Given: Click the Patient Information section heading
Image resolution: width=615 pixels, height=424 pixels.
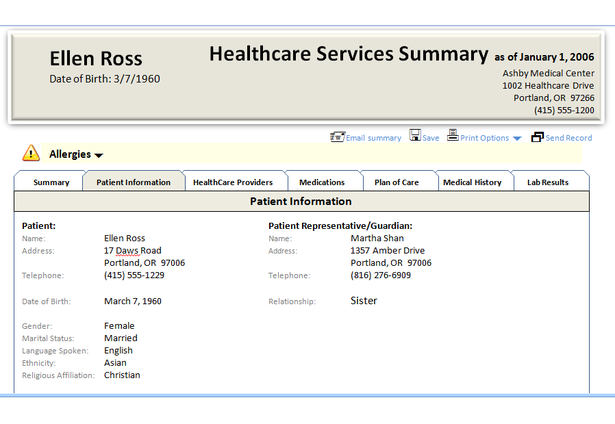Looking at the screenshot, I should tap(301, 201).
